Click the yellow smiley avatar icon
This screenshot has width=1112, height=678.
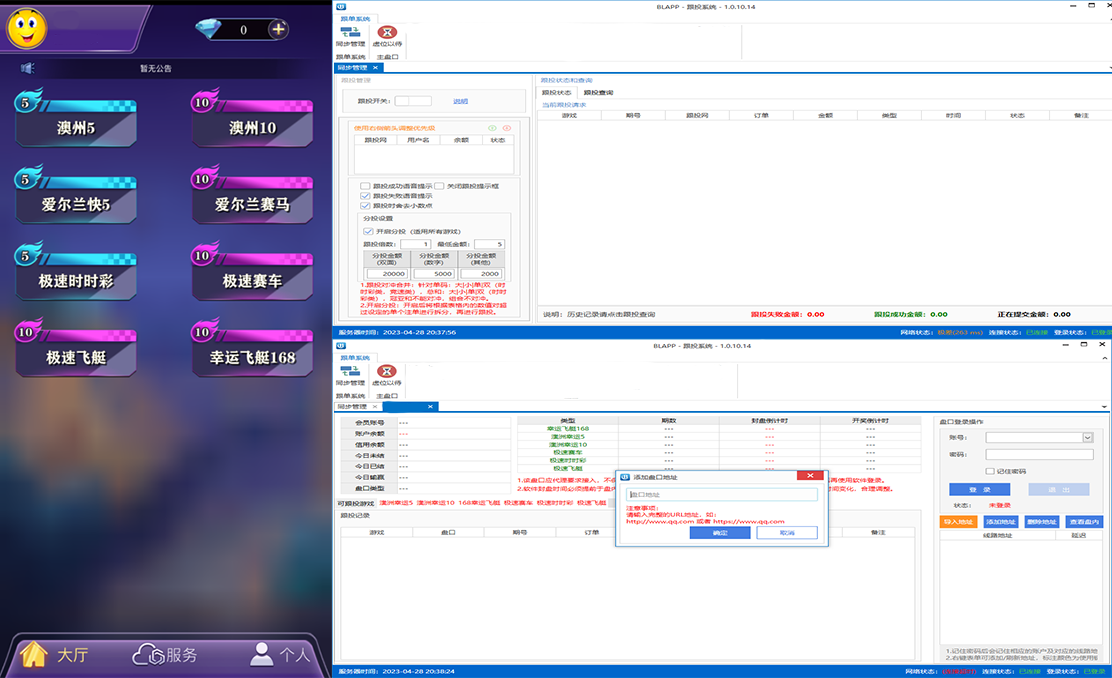tap(27, 27)
